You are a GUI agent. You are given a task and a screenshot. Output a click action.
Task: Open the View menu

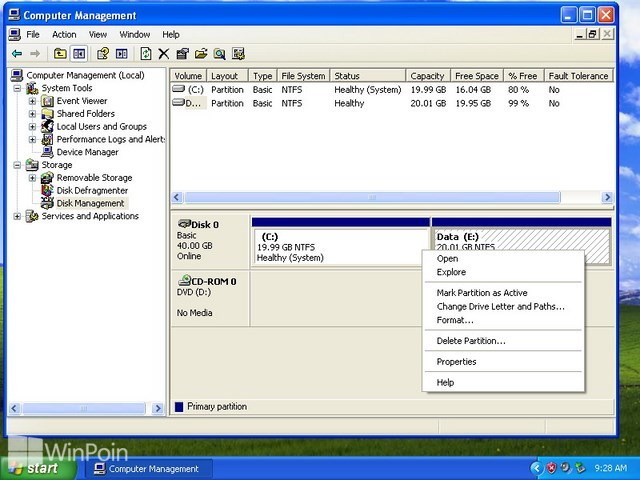(x=98, y=35)
